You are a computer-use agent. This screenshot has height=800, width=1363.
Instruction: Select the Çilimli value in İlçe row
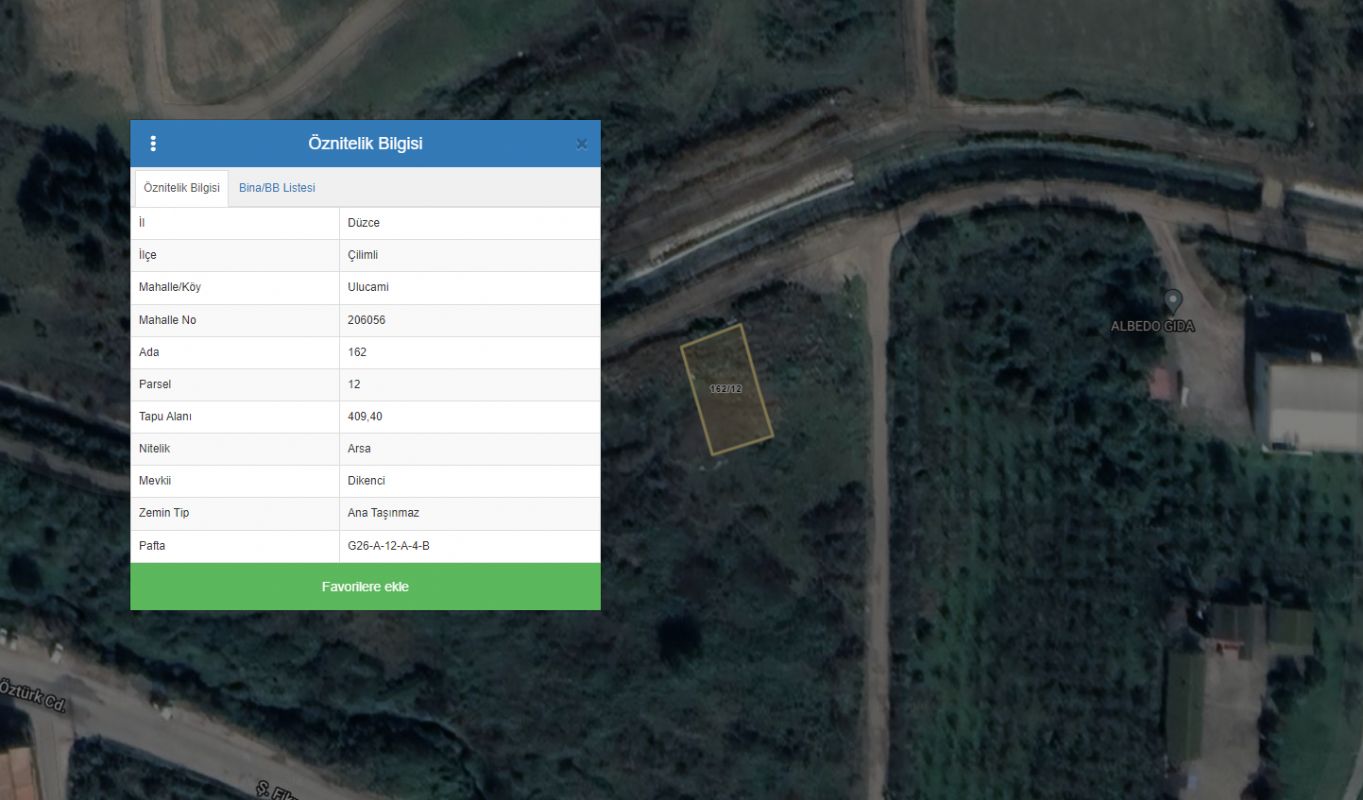(363, 255)
